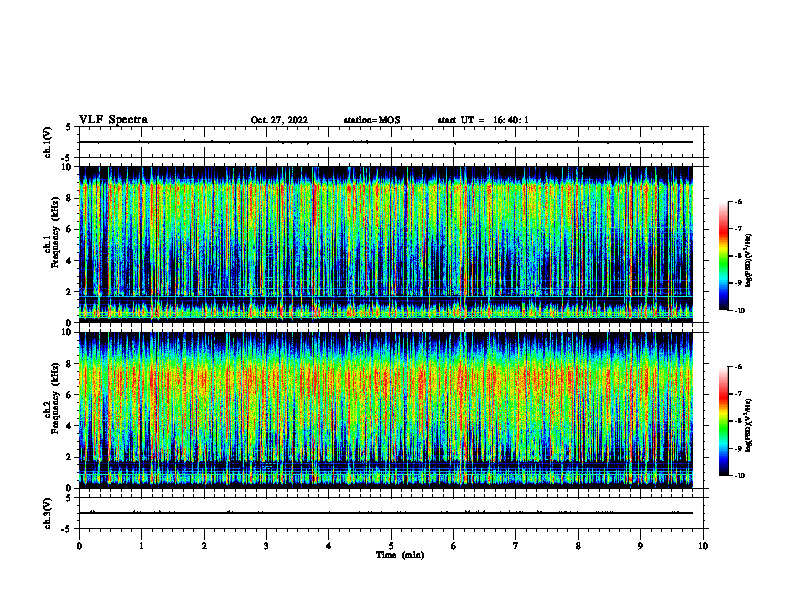Click the ch.1 spectrogram color scale bar
This screenshot has width=792, height=612.
(x=723, y=256)
